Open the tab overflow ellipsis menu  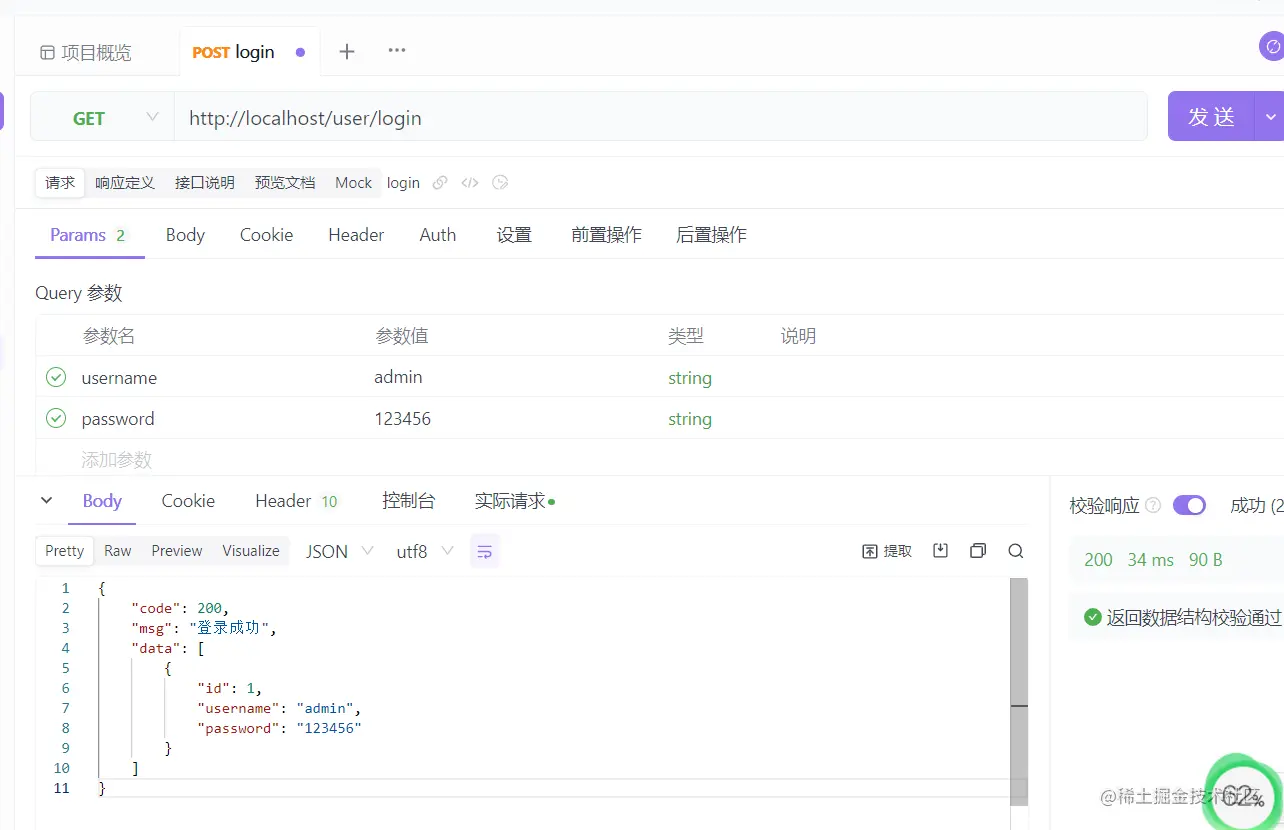[397, 51]
